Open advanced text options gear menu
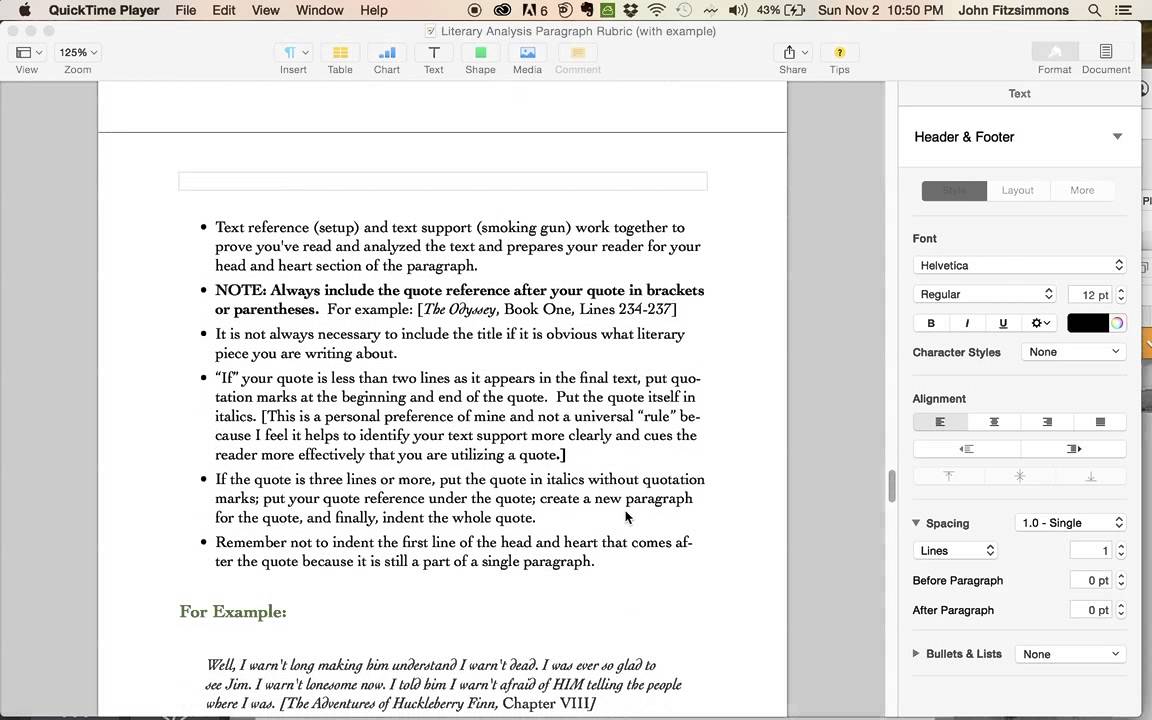The image size is (1152, 720). (x=1040, y=323)
